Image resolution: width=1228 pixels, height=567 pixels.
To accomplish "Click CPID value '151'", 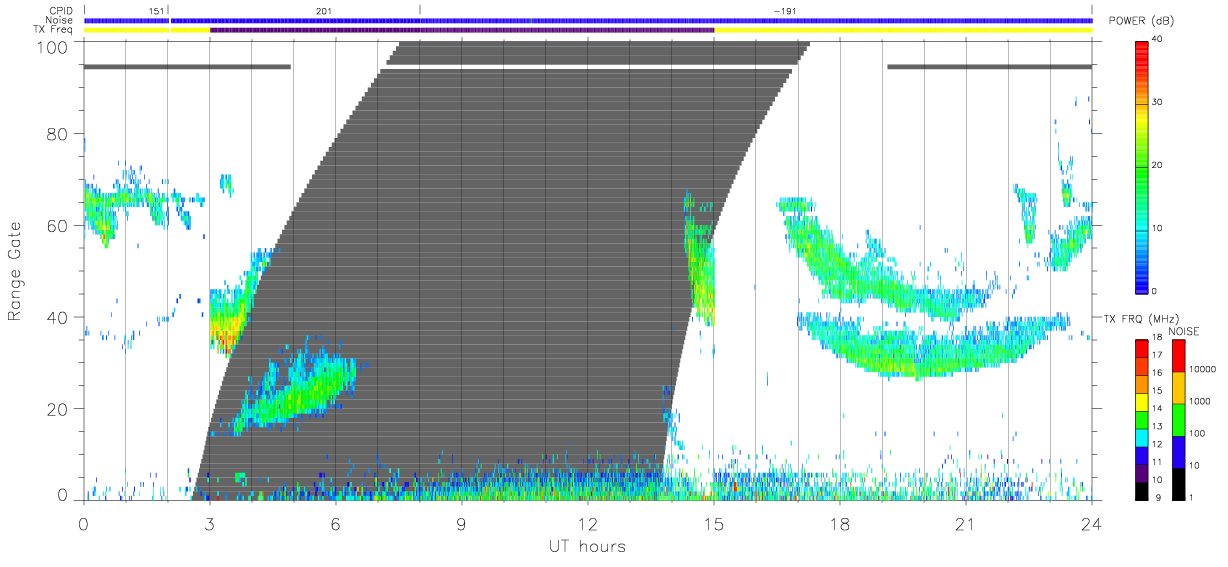I will (x=156, y=11).
